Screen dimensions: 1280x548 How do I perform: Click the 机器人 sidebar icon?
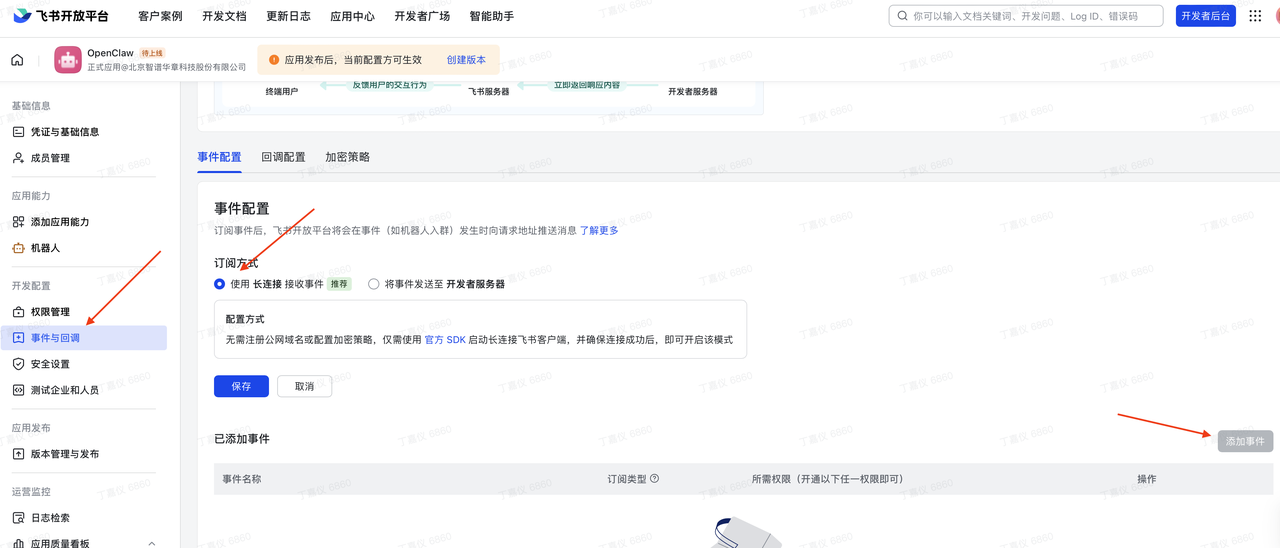[18, 248]
